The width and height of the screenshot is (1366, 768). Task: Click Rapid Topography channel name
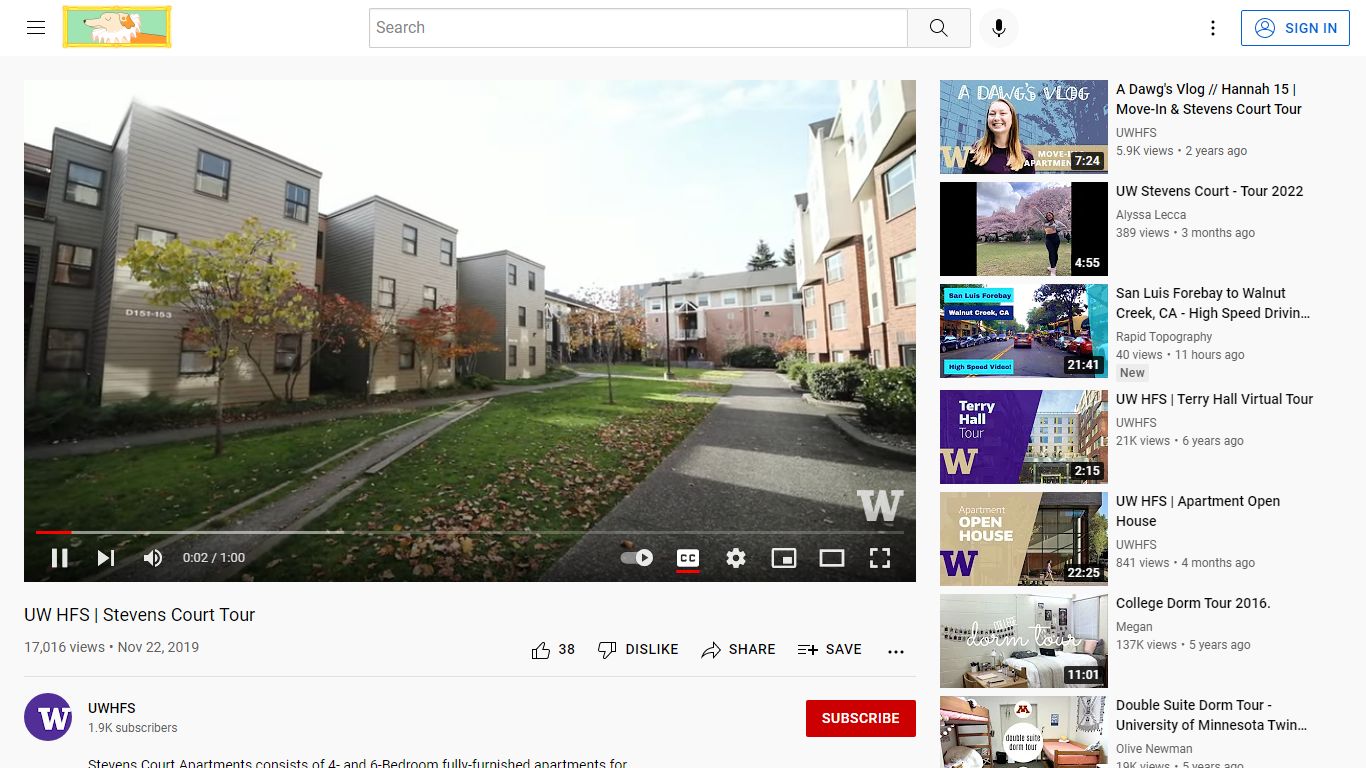coord(1164,337)
